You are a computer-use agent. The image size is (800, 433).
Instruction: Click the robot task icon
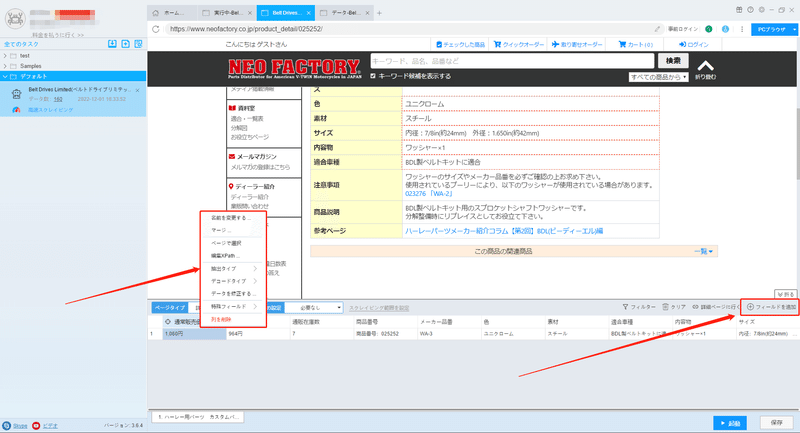pyautogui.click(x=16, y=94)
